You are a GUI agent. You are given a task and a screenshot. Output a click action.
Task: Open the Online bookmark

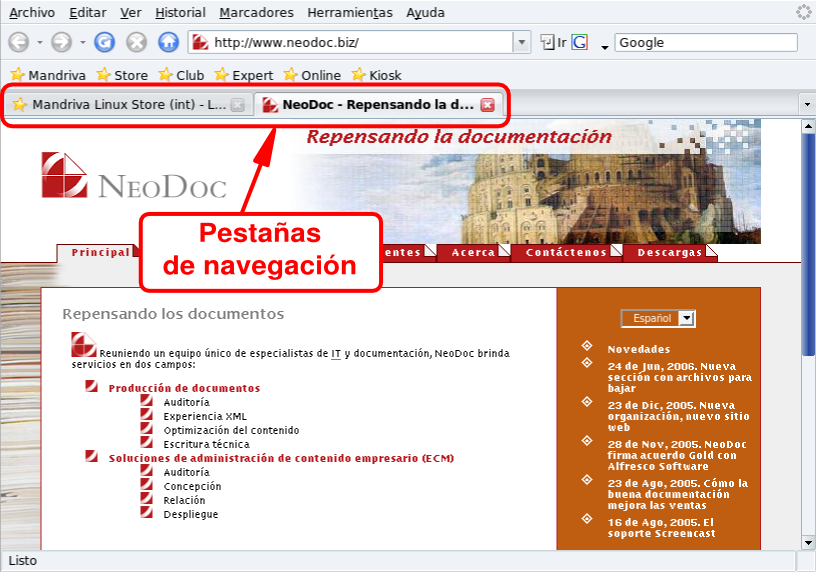point(312,75)
